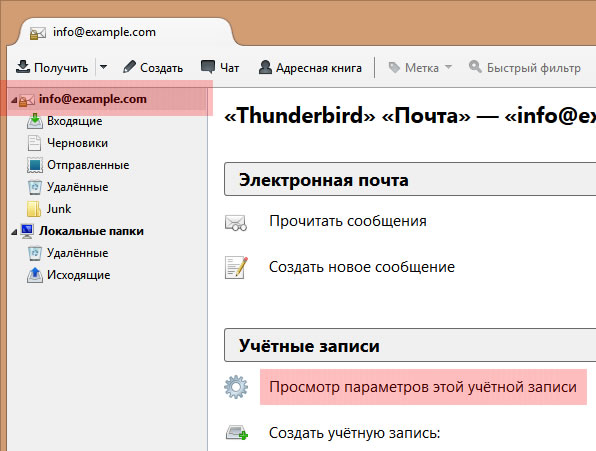Open the Входящие folder
Viewport: 596px width, 451px height.
pyautogui.click(x=74, y=121)
